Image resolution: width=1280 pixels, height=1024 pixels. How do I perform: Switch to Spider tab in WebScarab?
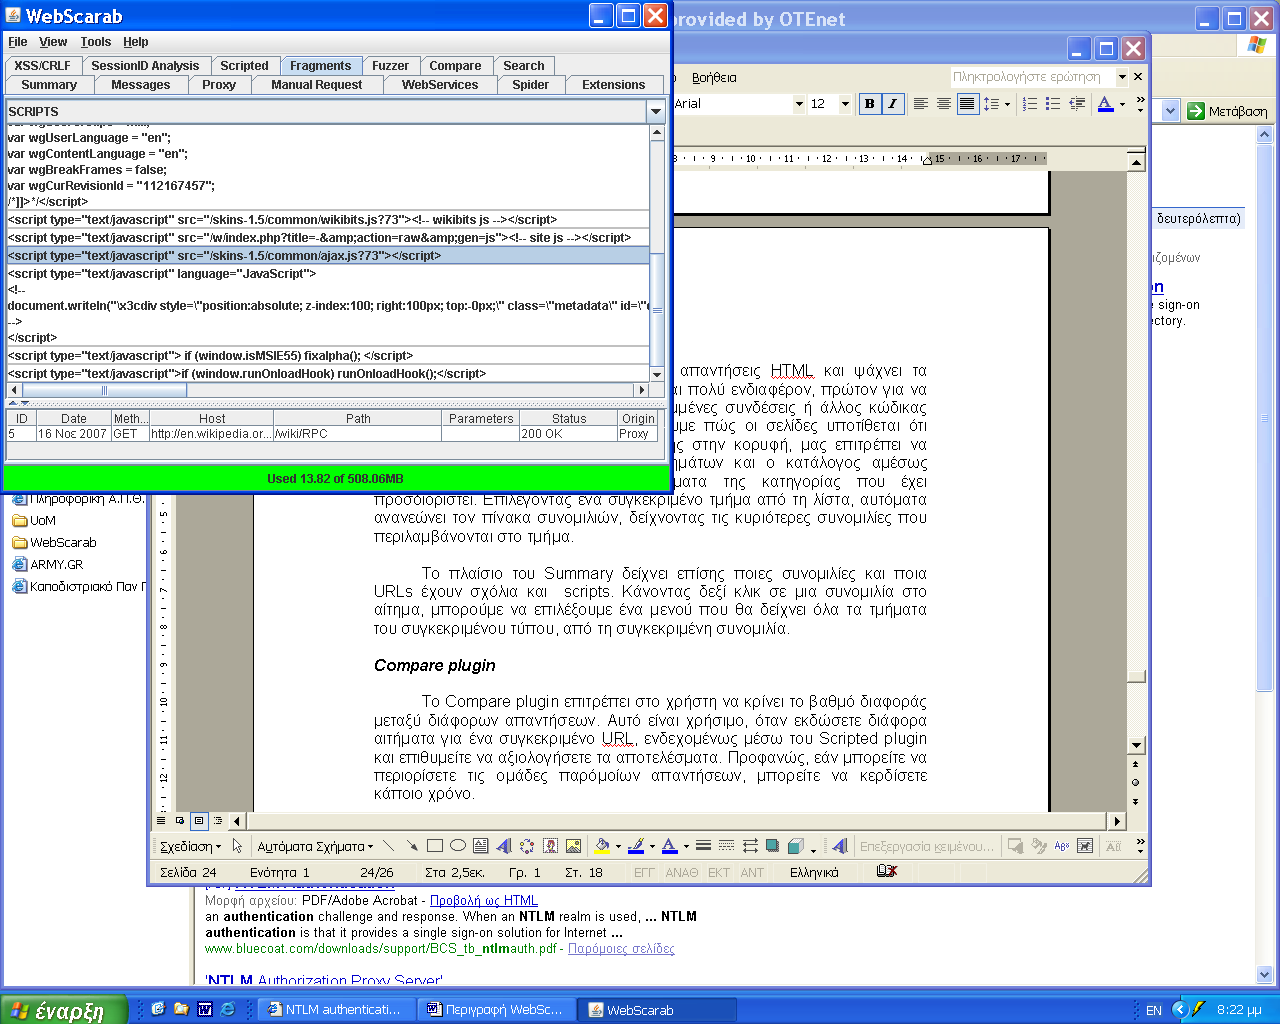click(x=531, y=85)
